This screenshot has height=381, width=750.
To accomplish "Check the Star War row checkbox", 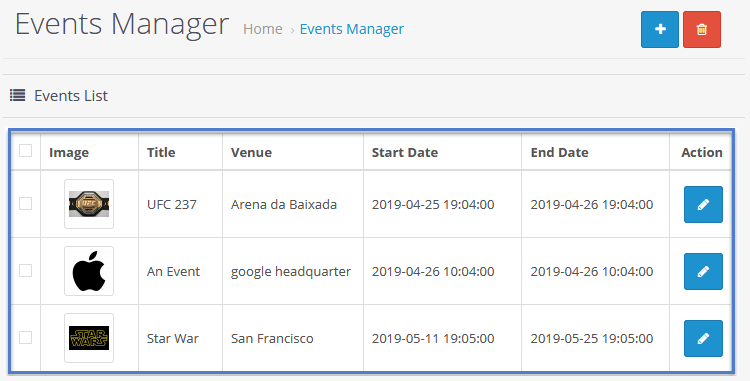I will pos(25,337).
